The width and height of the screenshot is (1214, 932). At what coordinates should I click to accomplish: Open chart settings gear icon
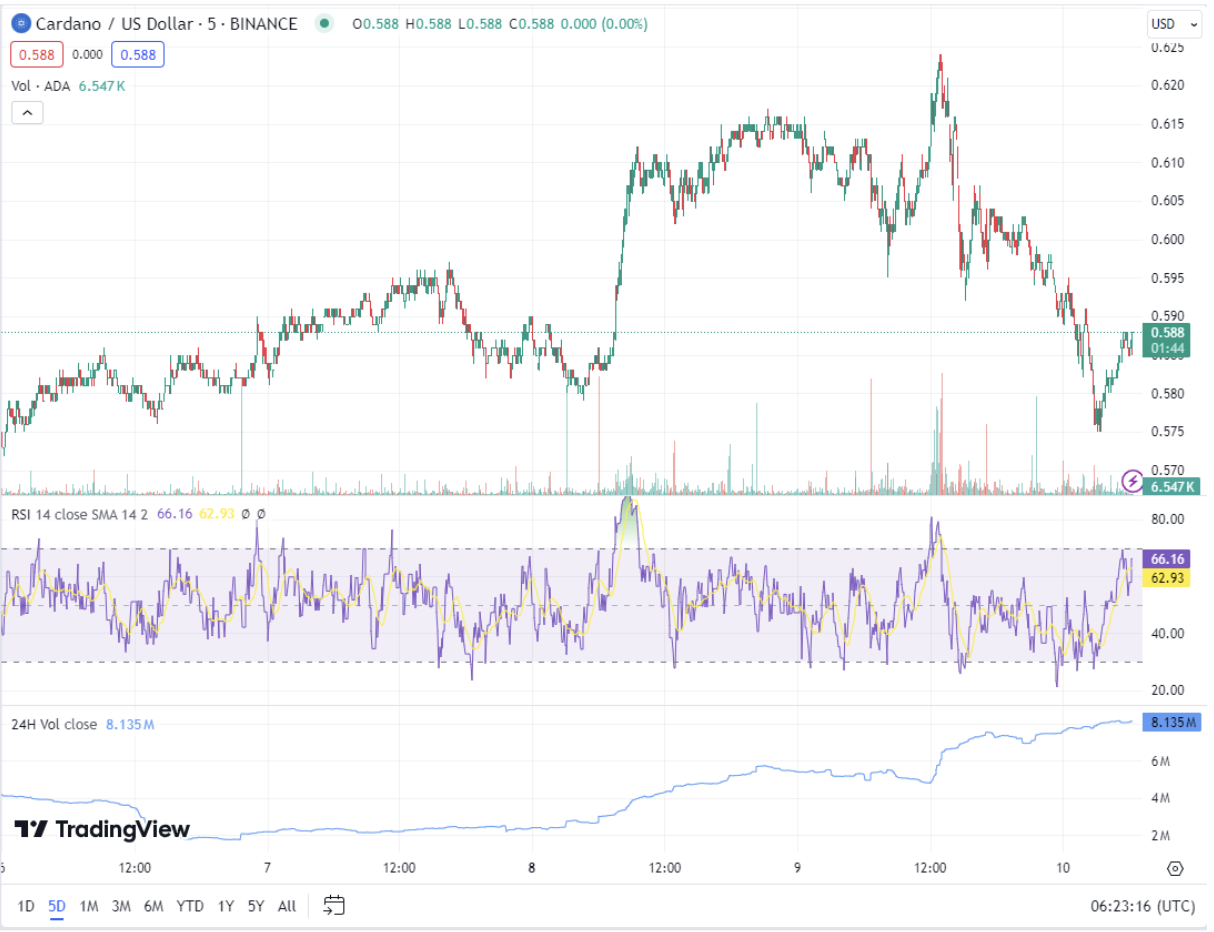click(x=1175, y=868)
